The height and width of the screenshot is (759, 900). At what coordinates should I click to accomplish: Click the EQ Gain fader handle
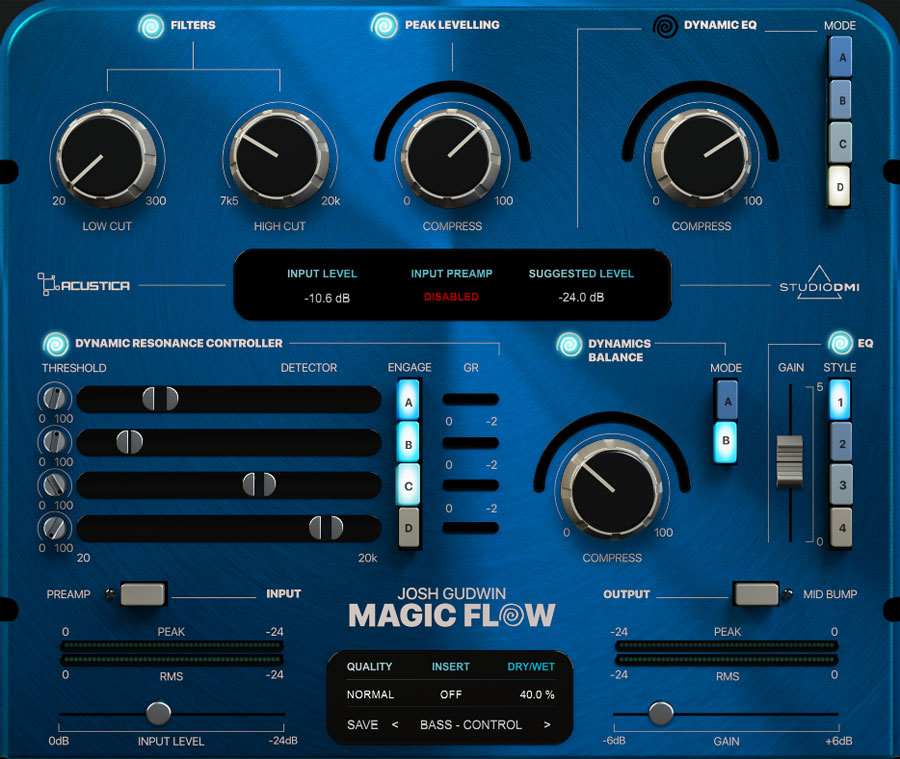click(x=790, y=462)
